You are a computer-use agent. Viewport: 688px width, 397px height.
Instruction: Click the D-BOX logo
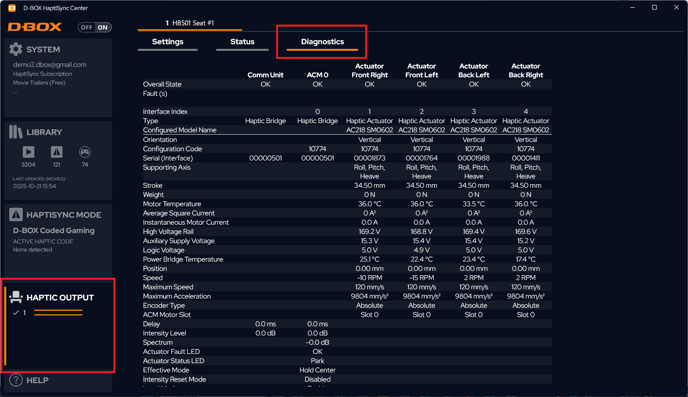(35, 27)
